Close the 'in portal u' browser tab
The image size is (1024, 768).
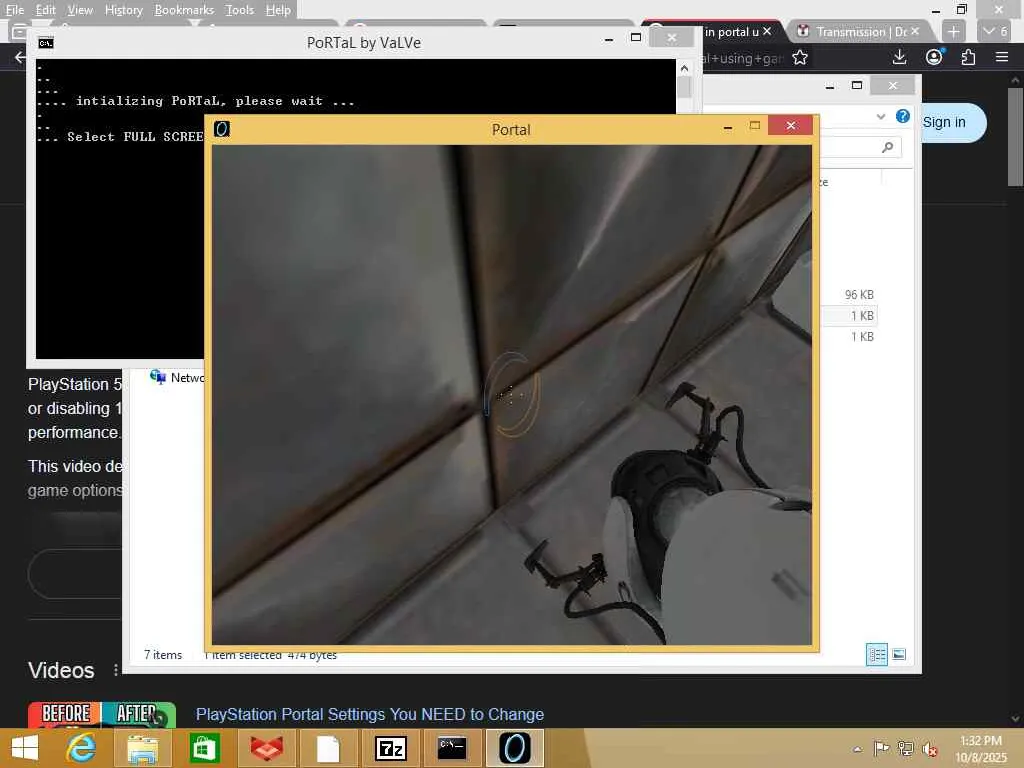pyautogui.click(x=767, y=31)
